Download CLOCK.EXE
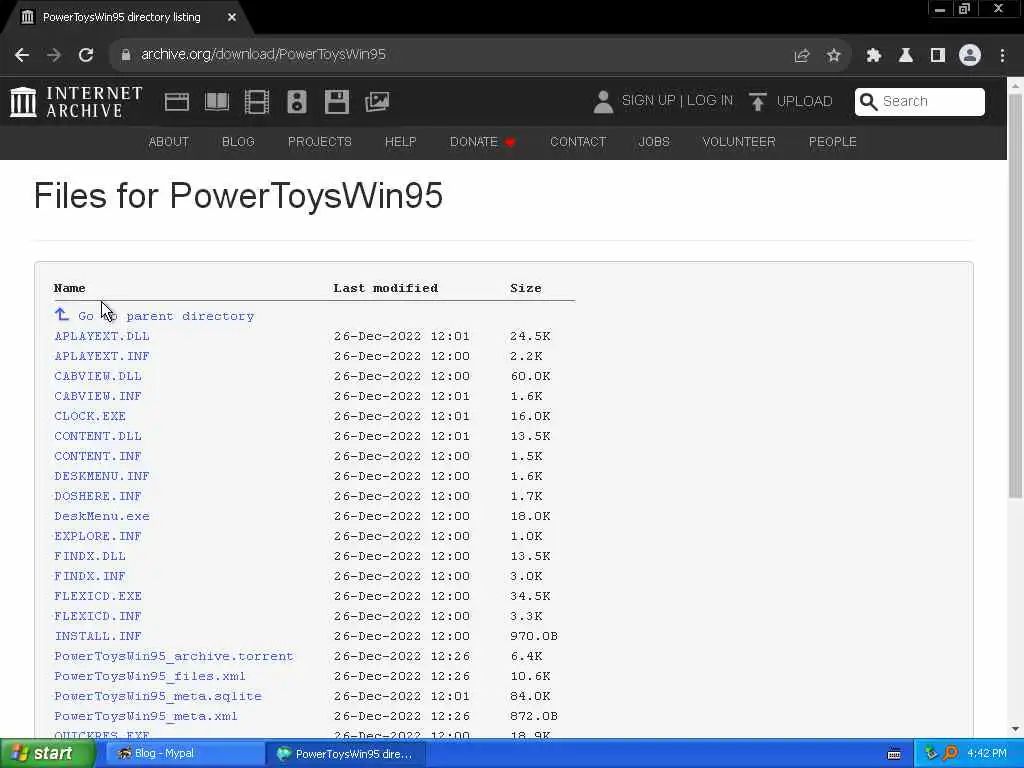Image resolution: width=1024 pixels, height=768 pixels. tap(90, 416)
